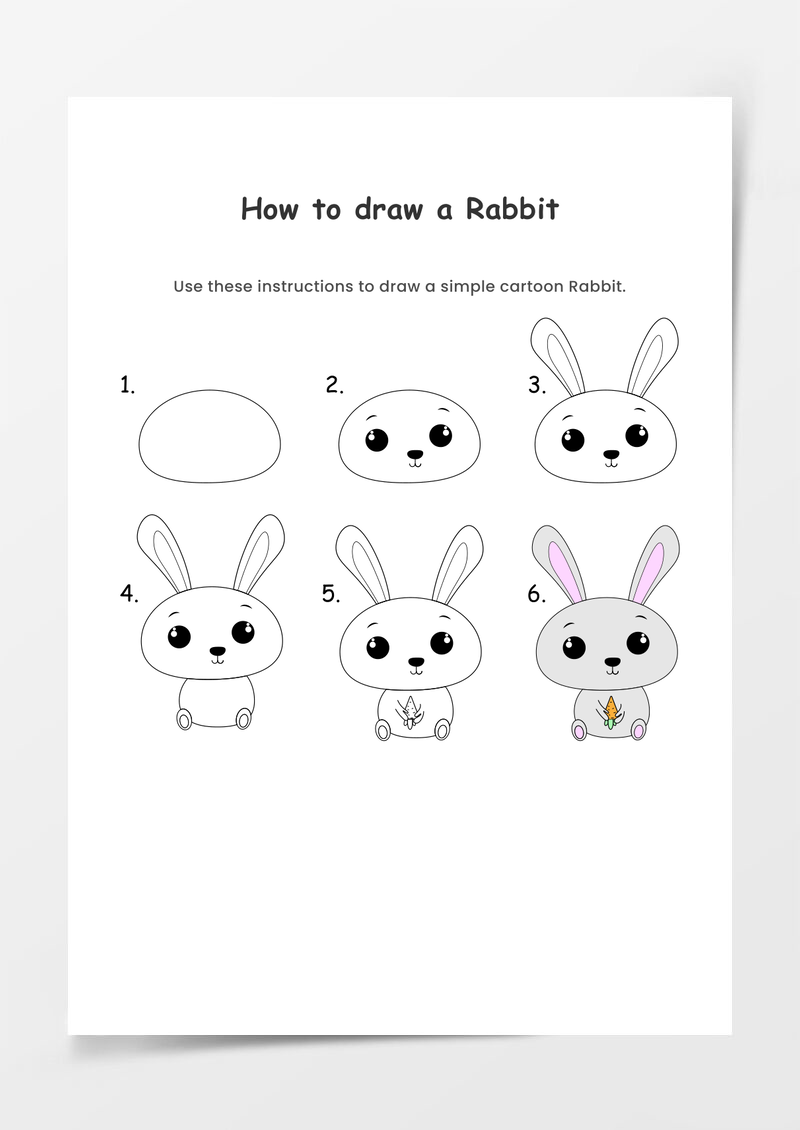Select the step 6 colored gray rabbit
This screenshot has width=800, height=1130.
pos(606,633)
